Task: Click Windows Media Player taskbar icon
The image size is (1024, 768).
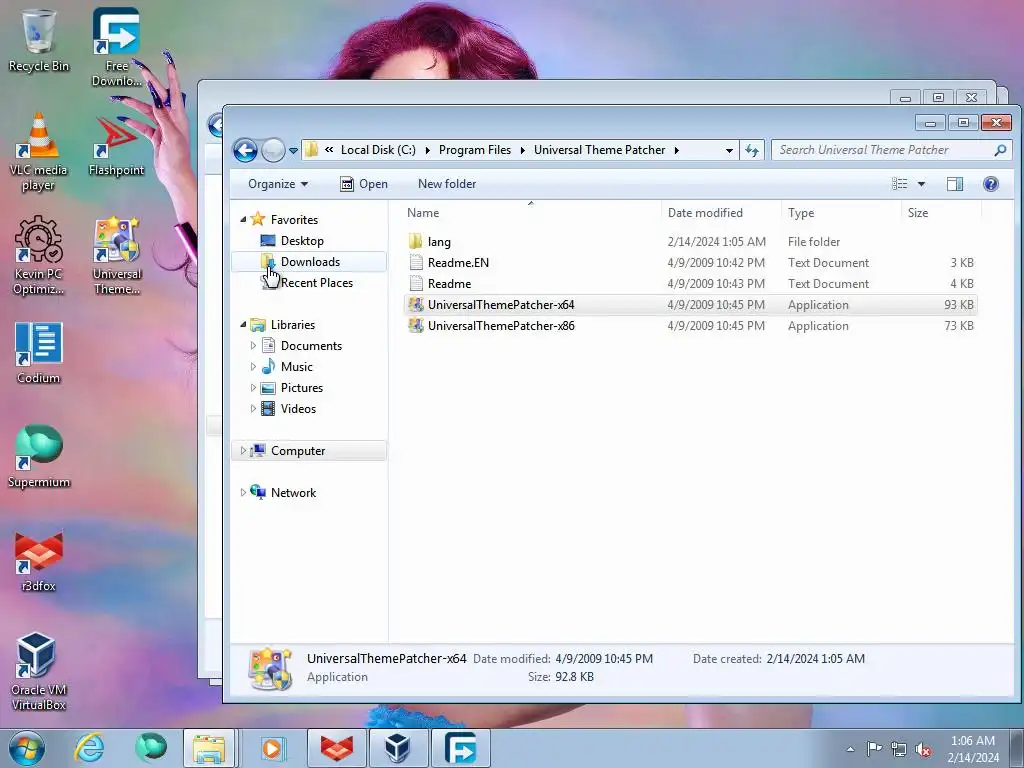Action: 272,748
